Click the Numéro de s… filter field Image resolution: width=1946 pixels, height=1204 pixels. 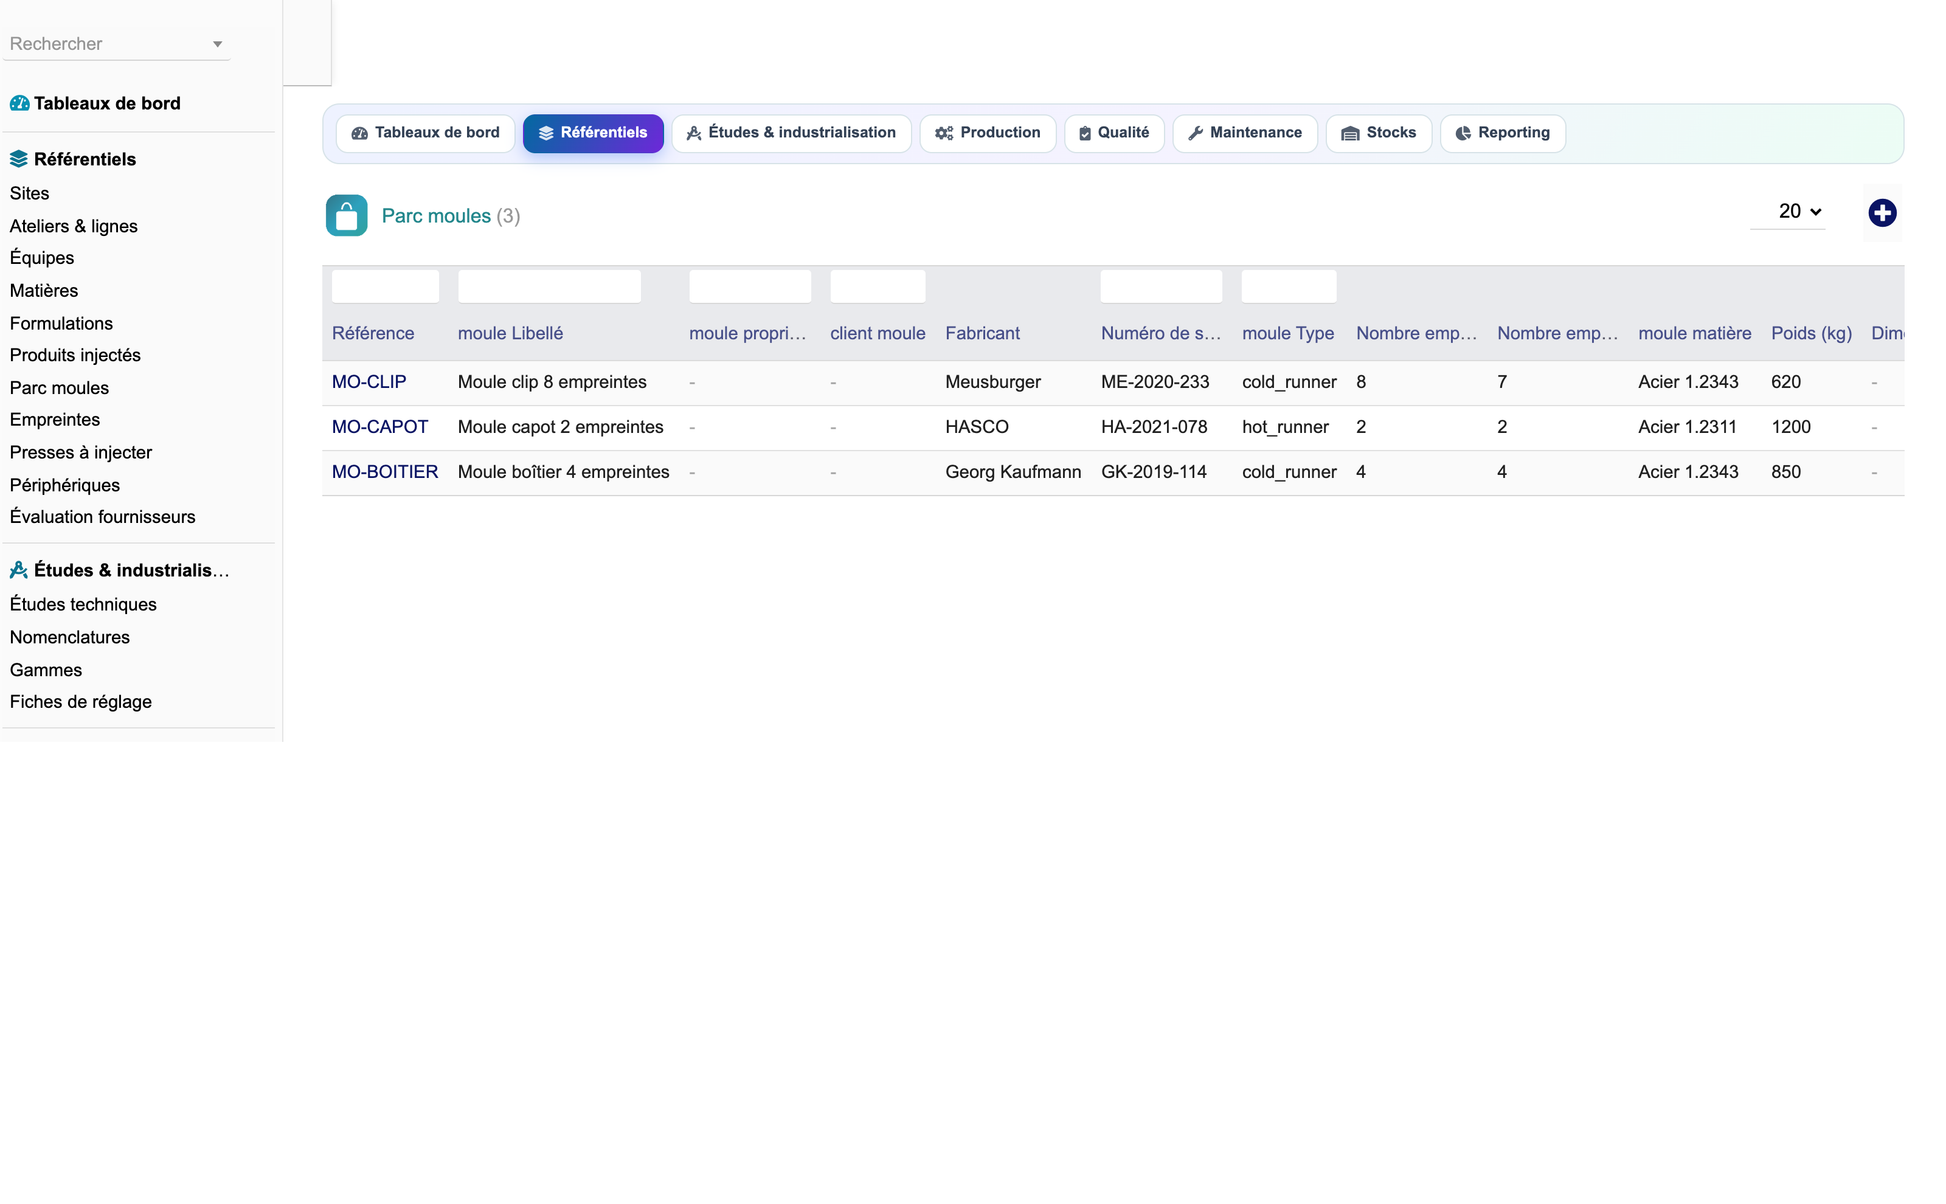coord(1161,286)
